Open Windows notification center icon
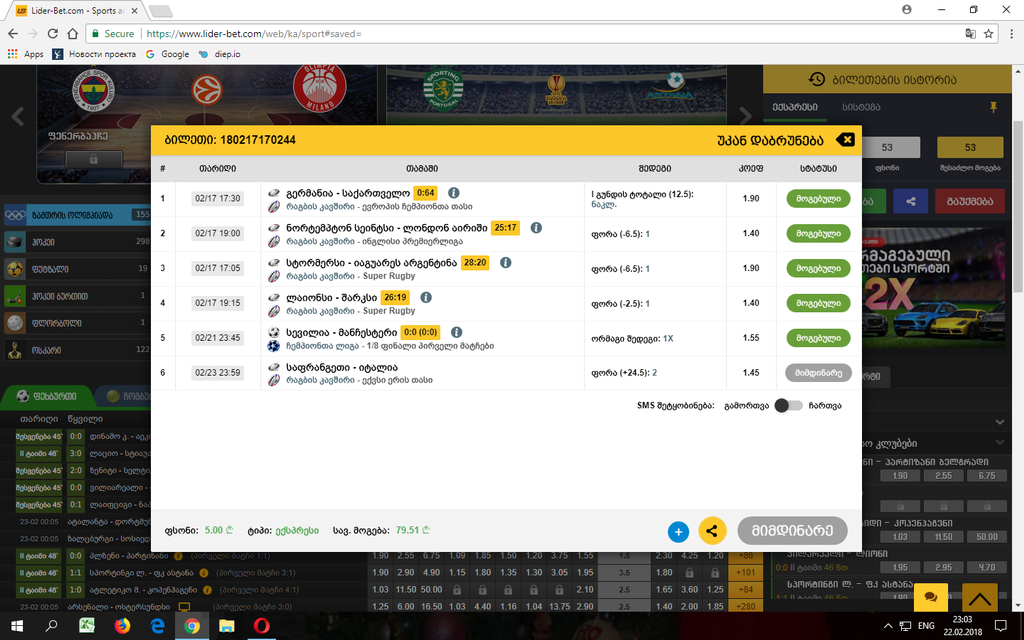This screenshot has width=1024, height=640. pyautogui.click(x=1000, y=626)
